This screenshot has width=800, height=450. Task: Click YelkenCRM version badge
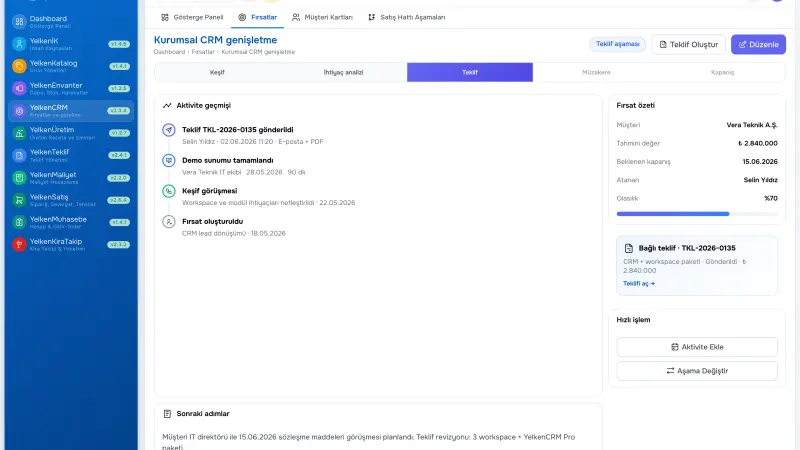(119, 111)
